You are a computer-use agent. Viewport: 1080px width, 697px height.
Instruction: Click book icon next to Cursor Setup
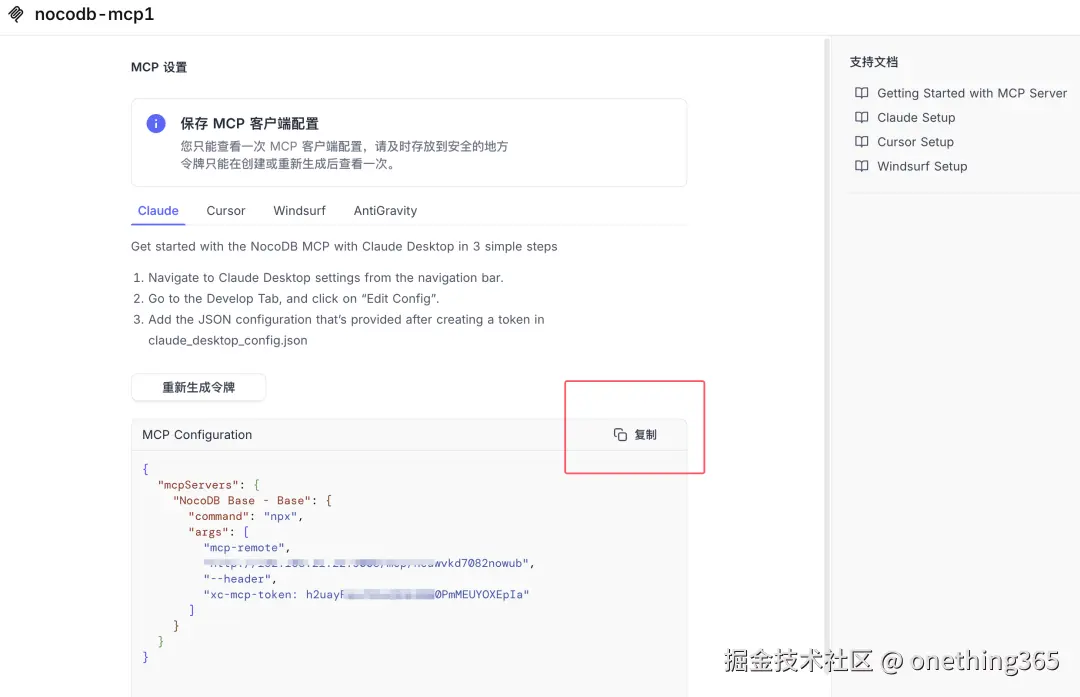pyautogui.click(x=862, y=141)
